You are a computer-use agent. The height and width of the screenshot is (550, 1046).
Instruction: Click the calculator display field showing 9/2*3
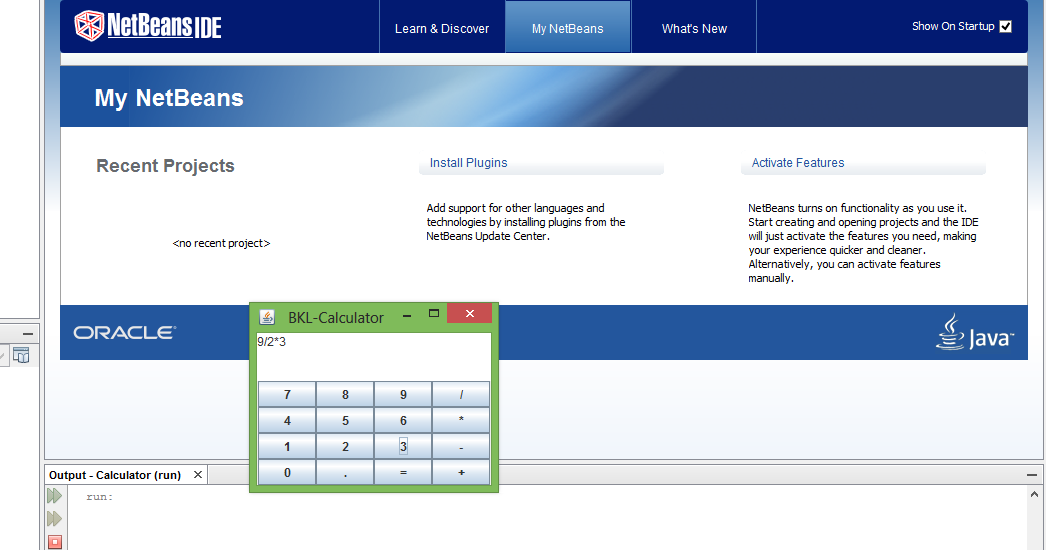[374, 356]
